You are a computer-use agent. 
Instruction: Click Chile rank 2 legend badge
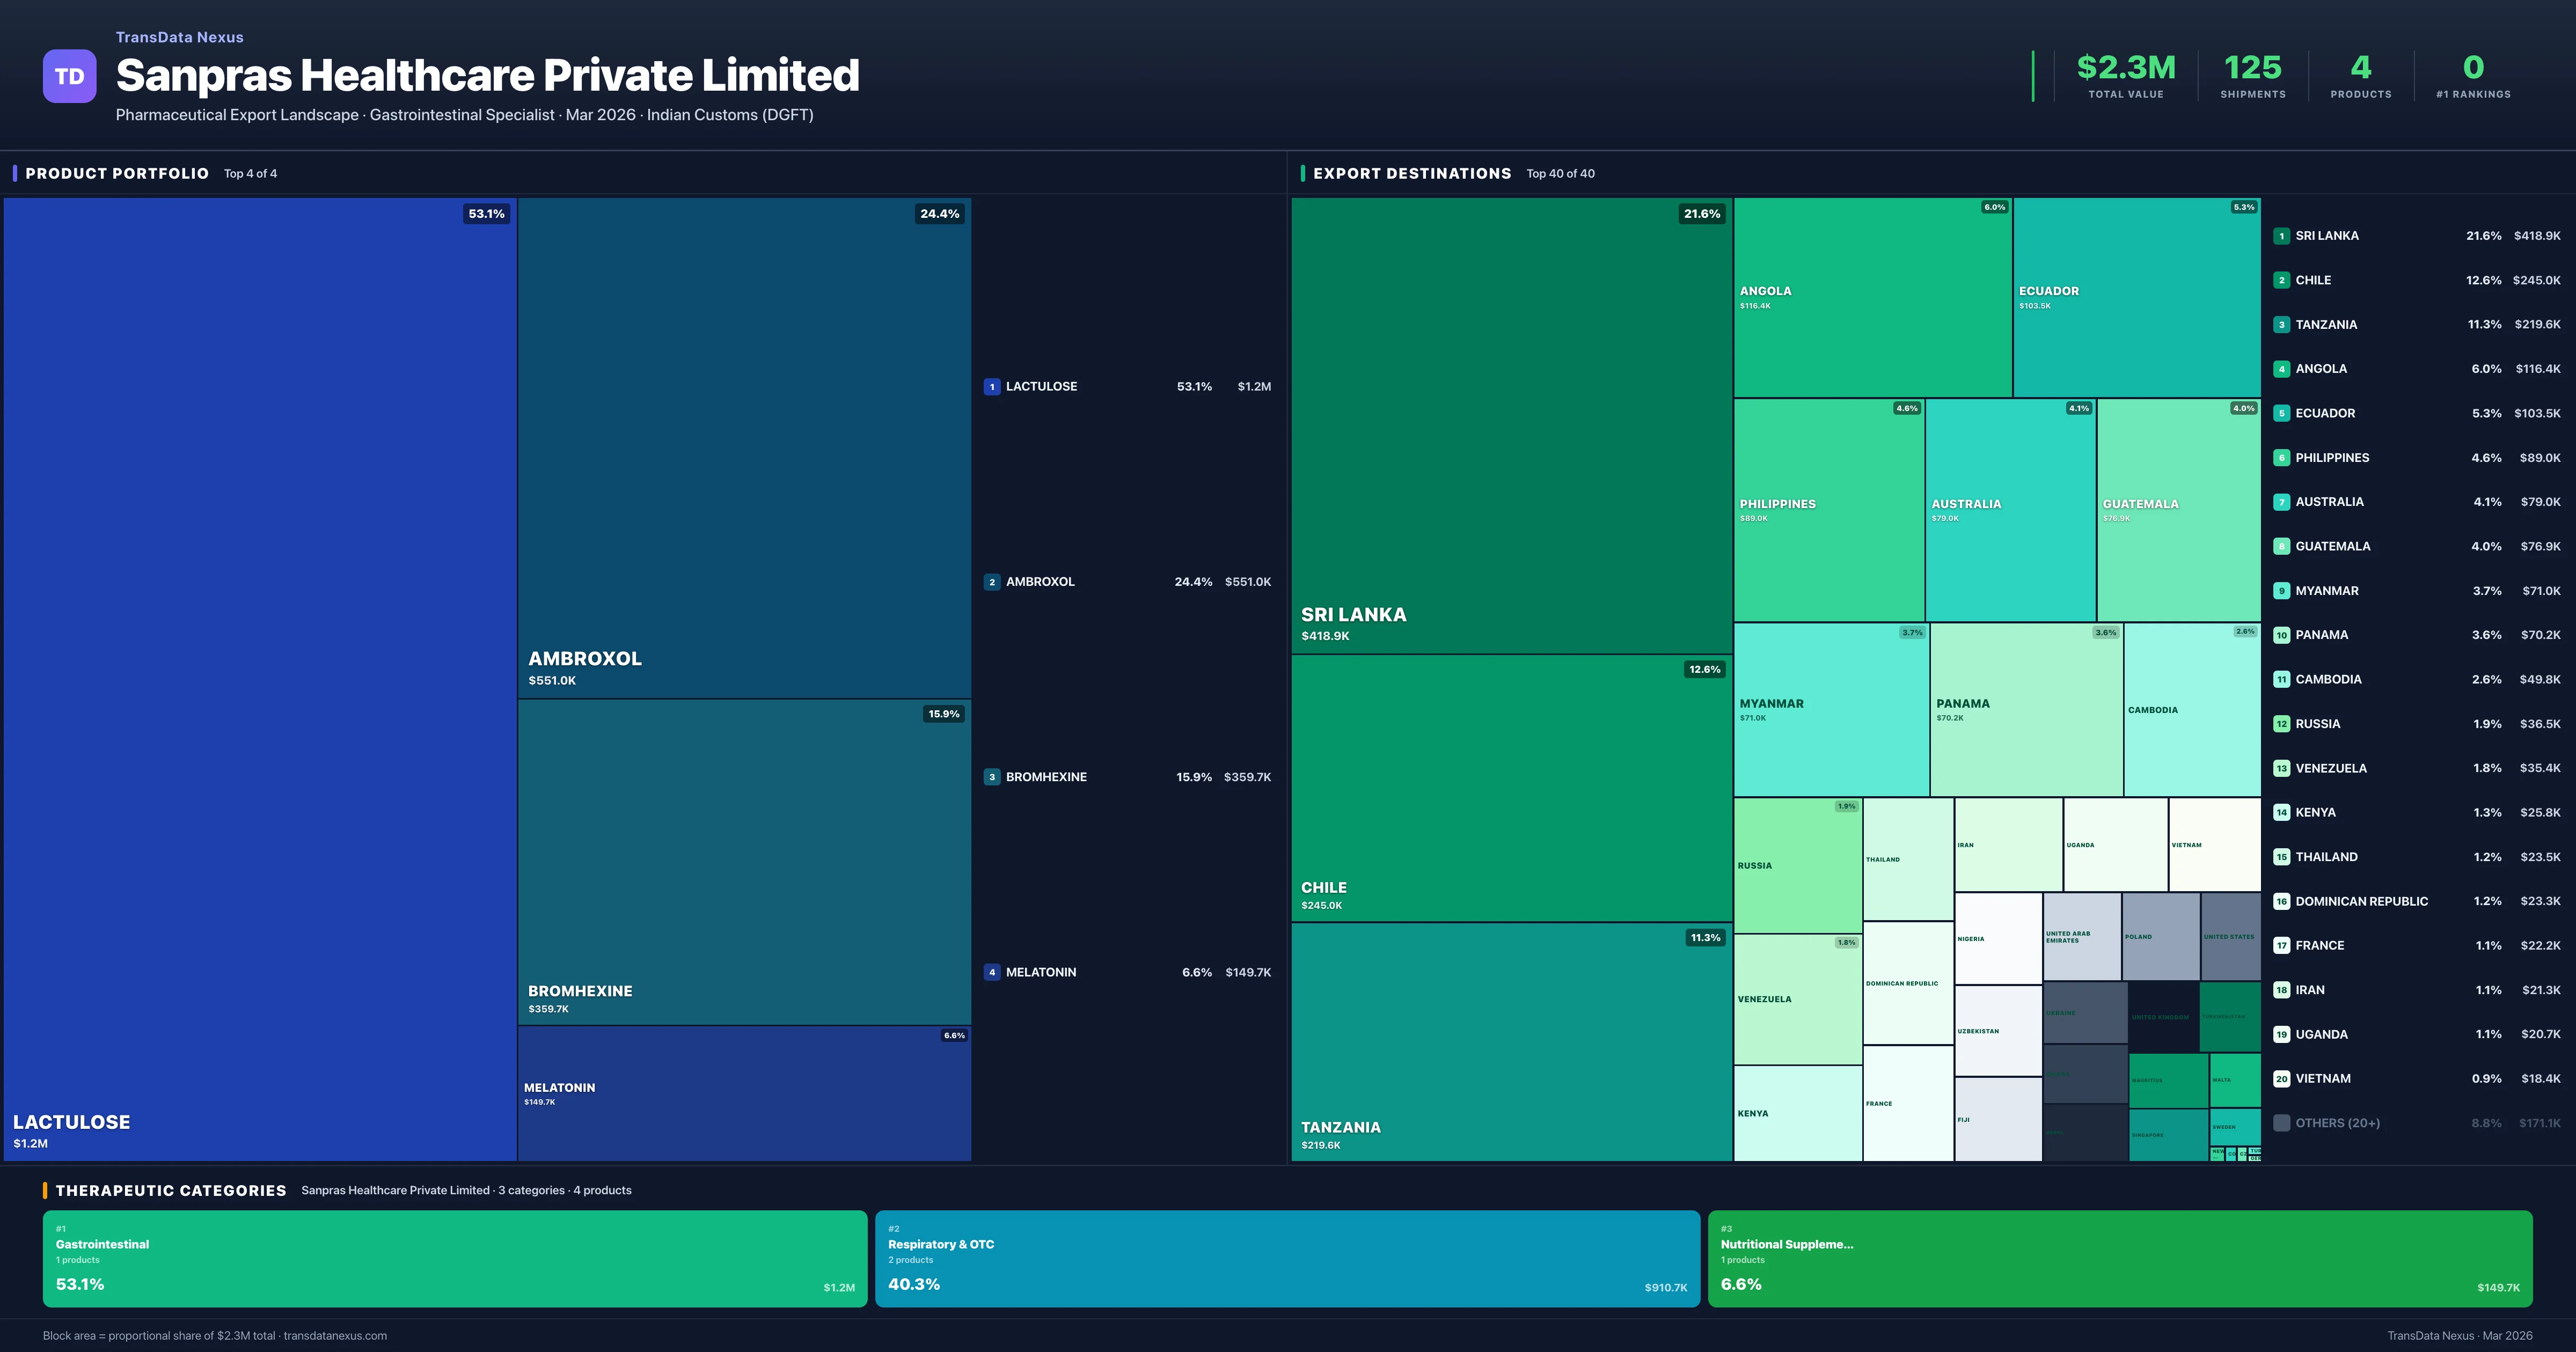(x=2281, y=280)
